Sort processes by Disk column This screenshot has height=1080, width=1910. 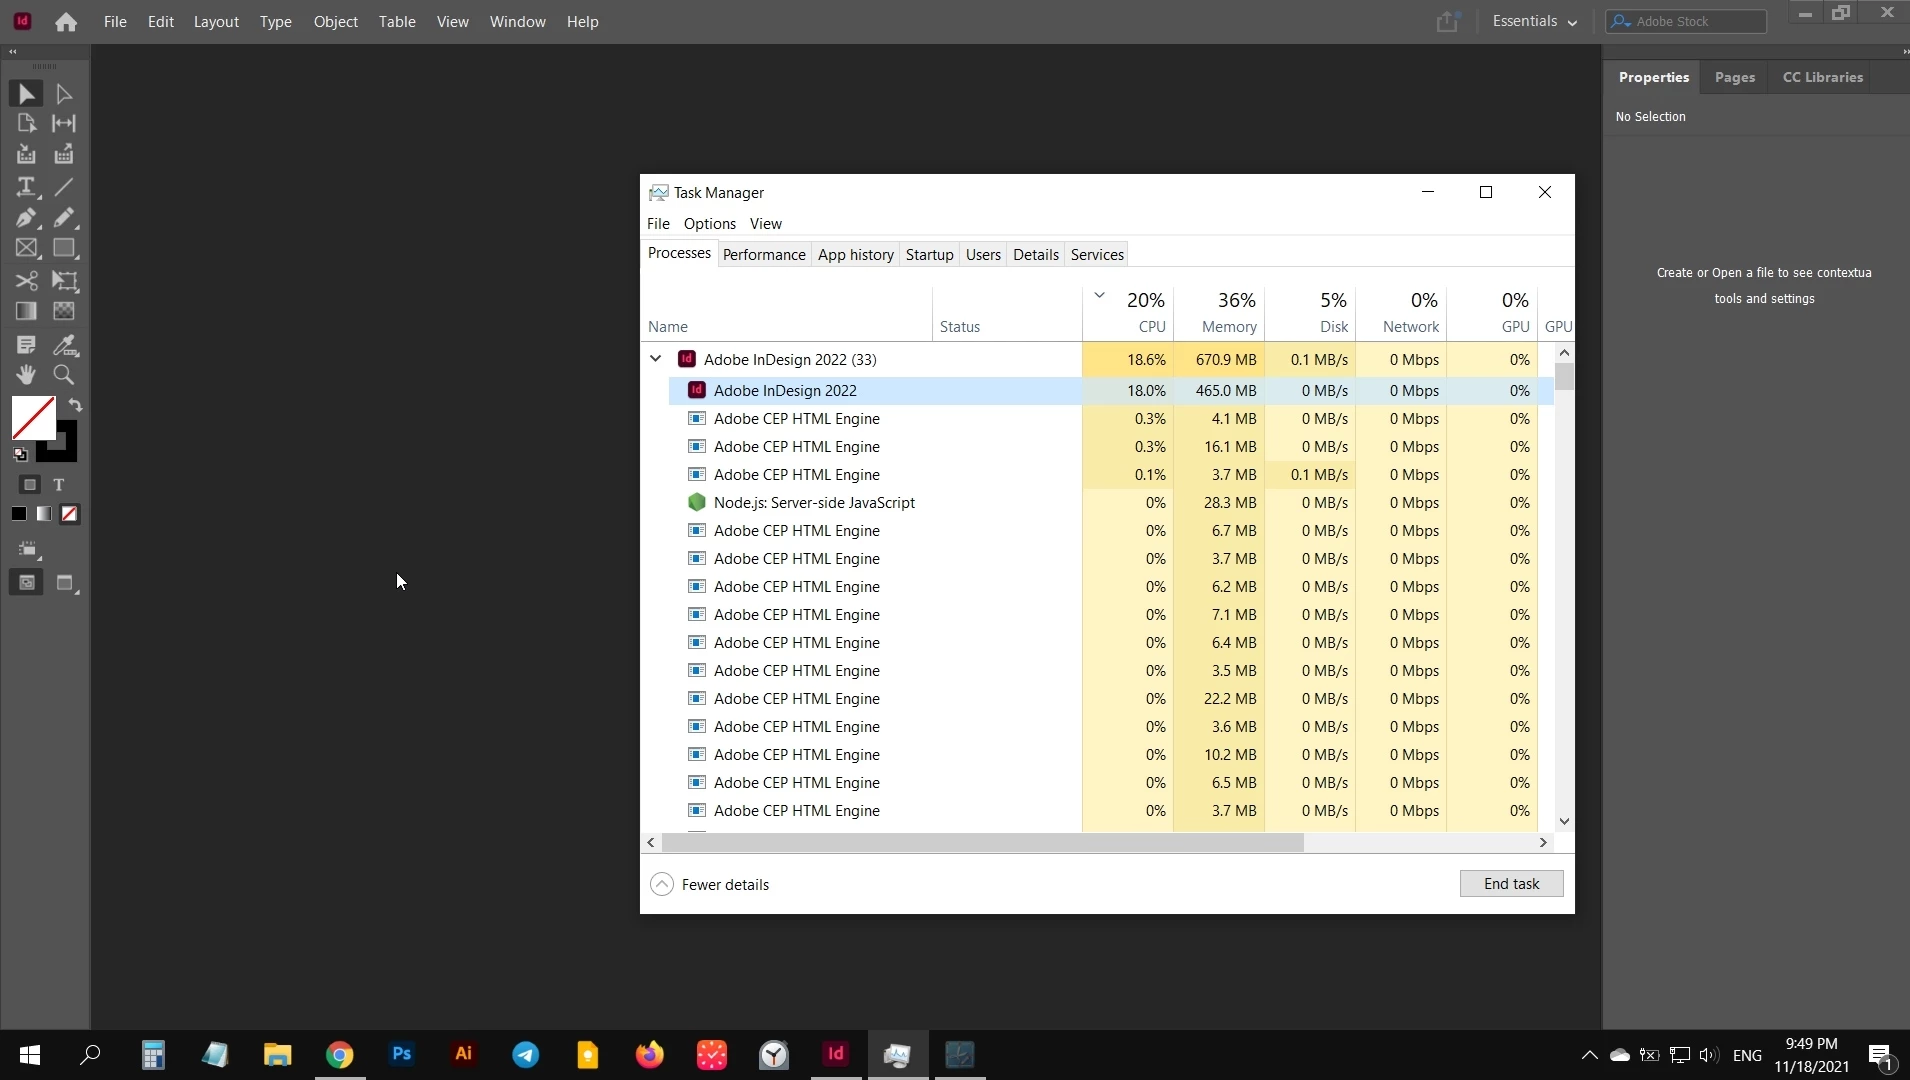click(1310, 313)
